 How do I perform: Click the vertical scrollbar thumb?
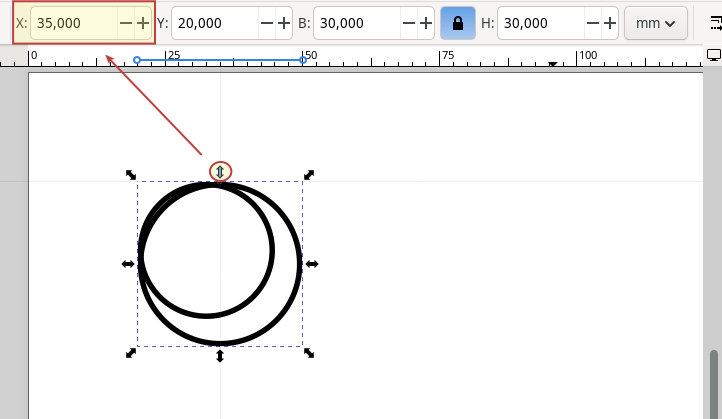714,383
